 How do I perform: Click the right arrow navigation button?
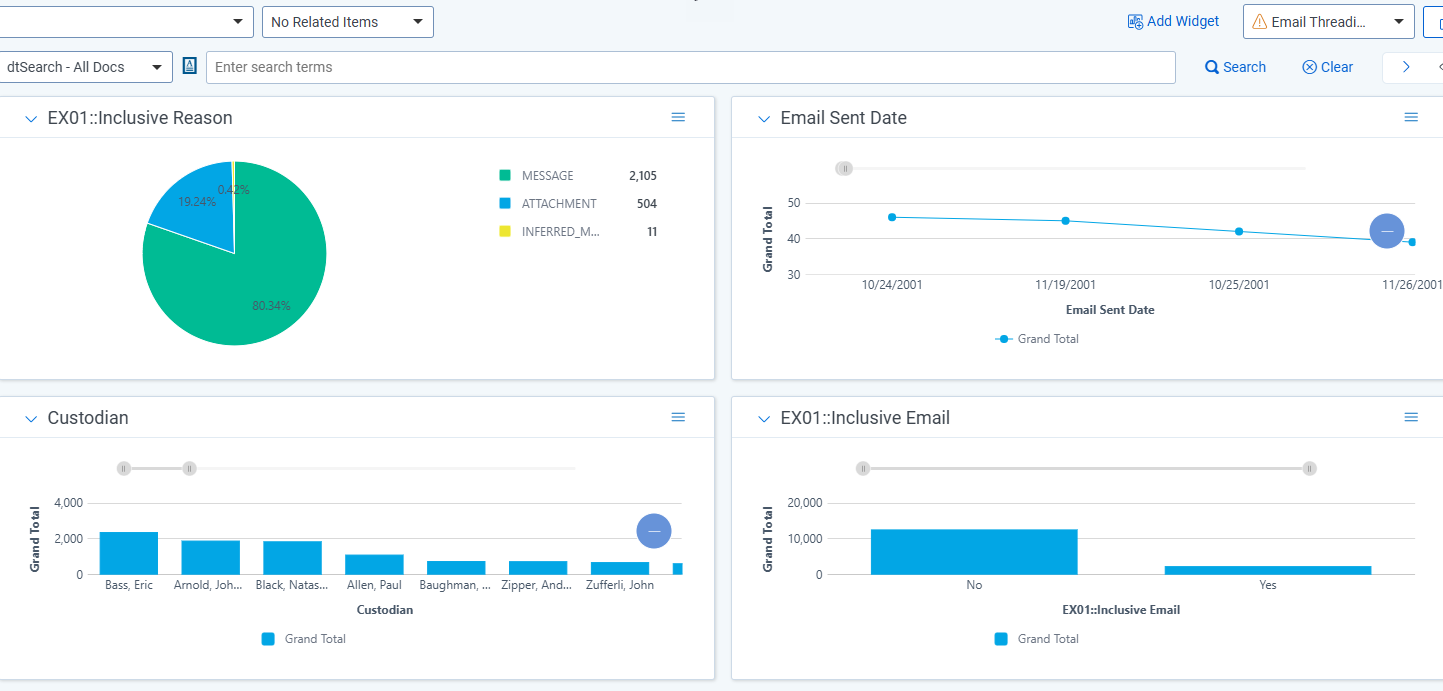[x=1406, y=67]
